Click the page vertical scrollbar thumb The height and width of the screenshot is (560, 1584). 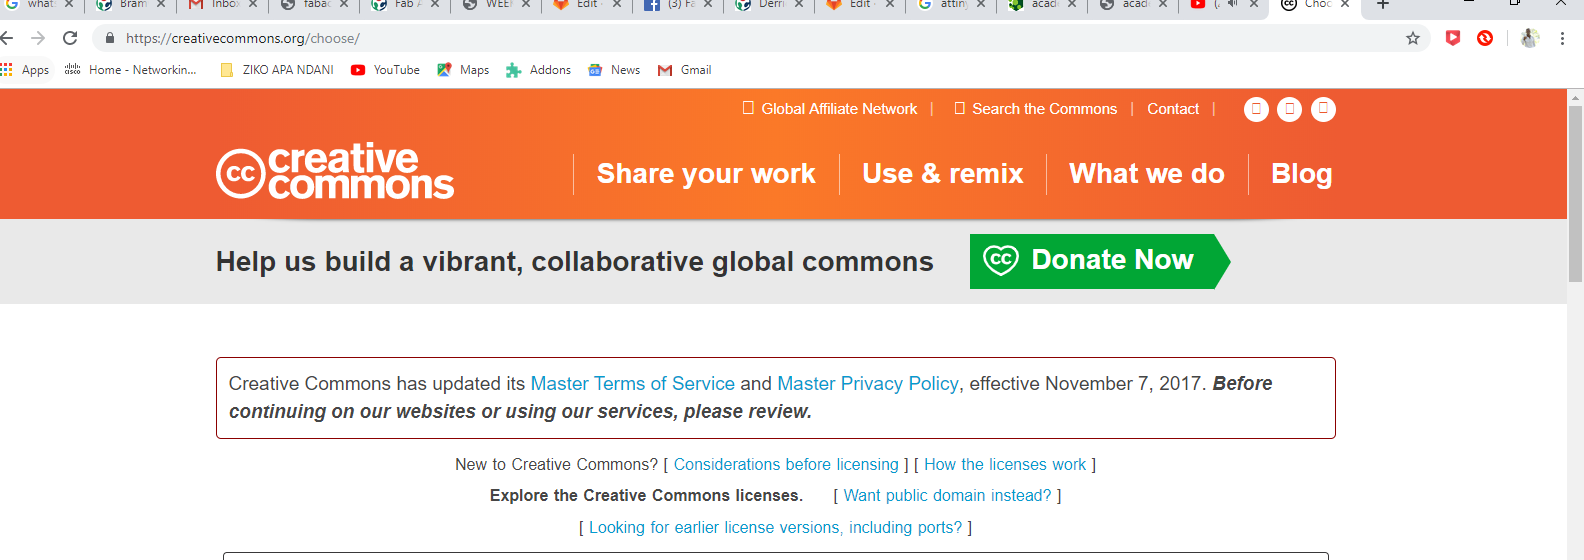[1575, 192]
